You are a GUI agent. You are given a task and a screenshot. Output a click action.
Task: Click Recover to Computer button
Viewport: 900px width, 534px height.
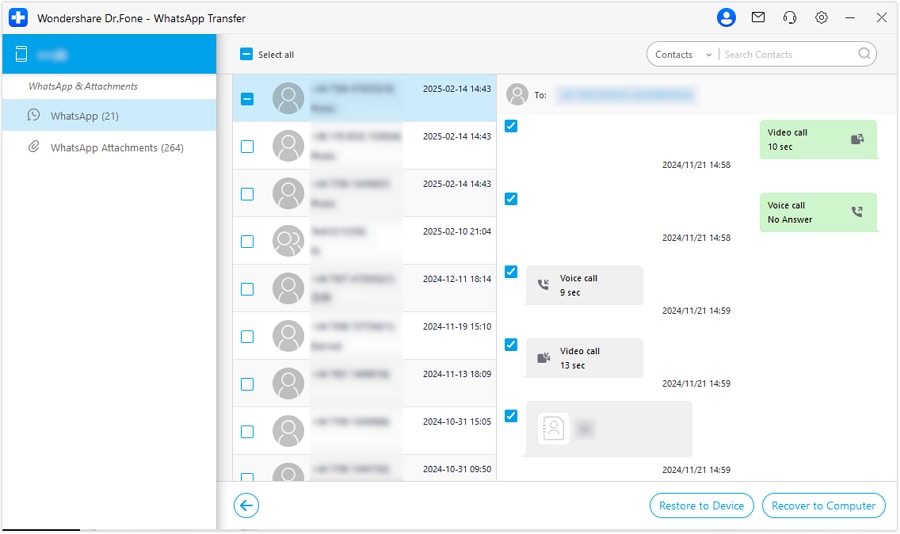click(x=824, y=506)
